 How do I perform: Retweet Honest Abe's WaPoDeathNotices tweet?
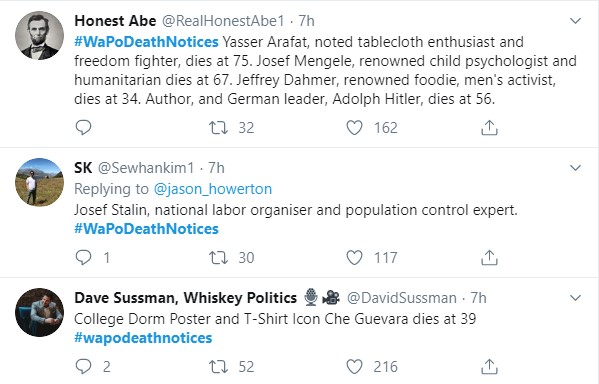[219, 128]
